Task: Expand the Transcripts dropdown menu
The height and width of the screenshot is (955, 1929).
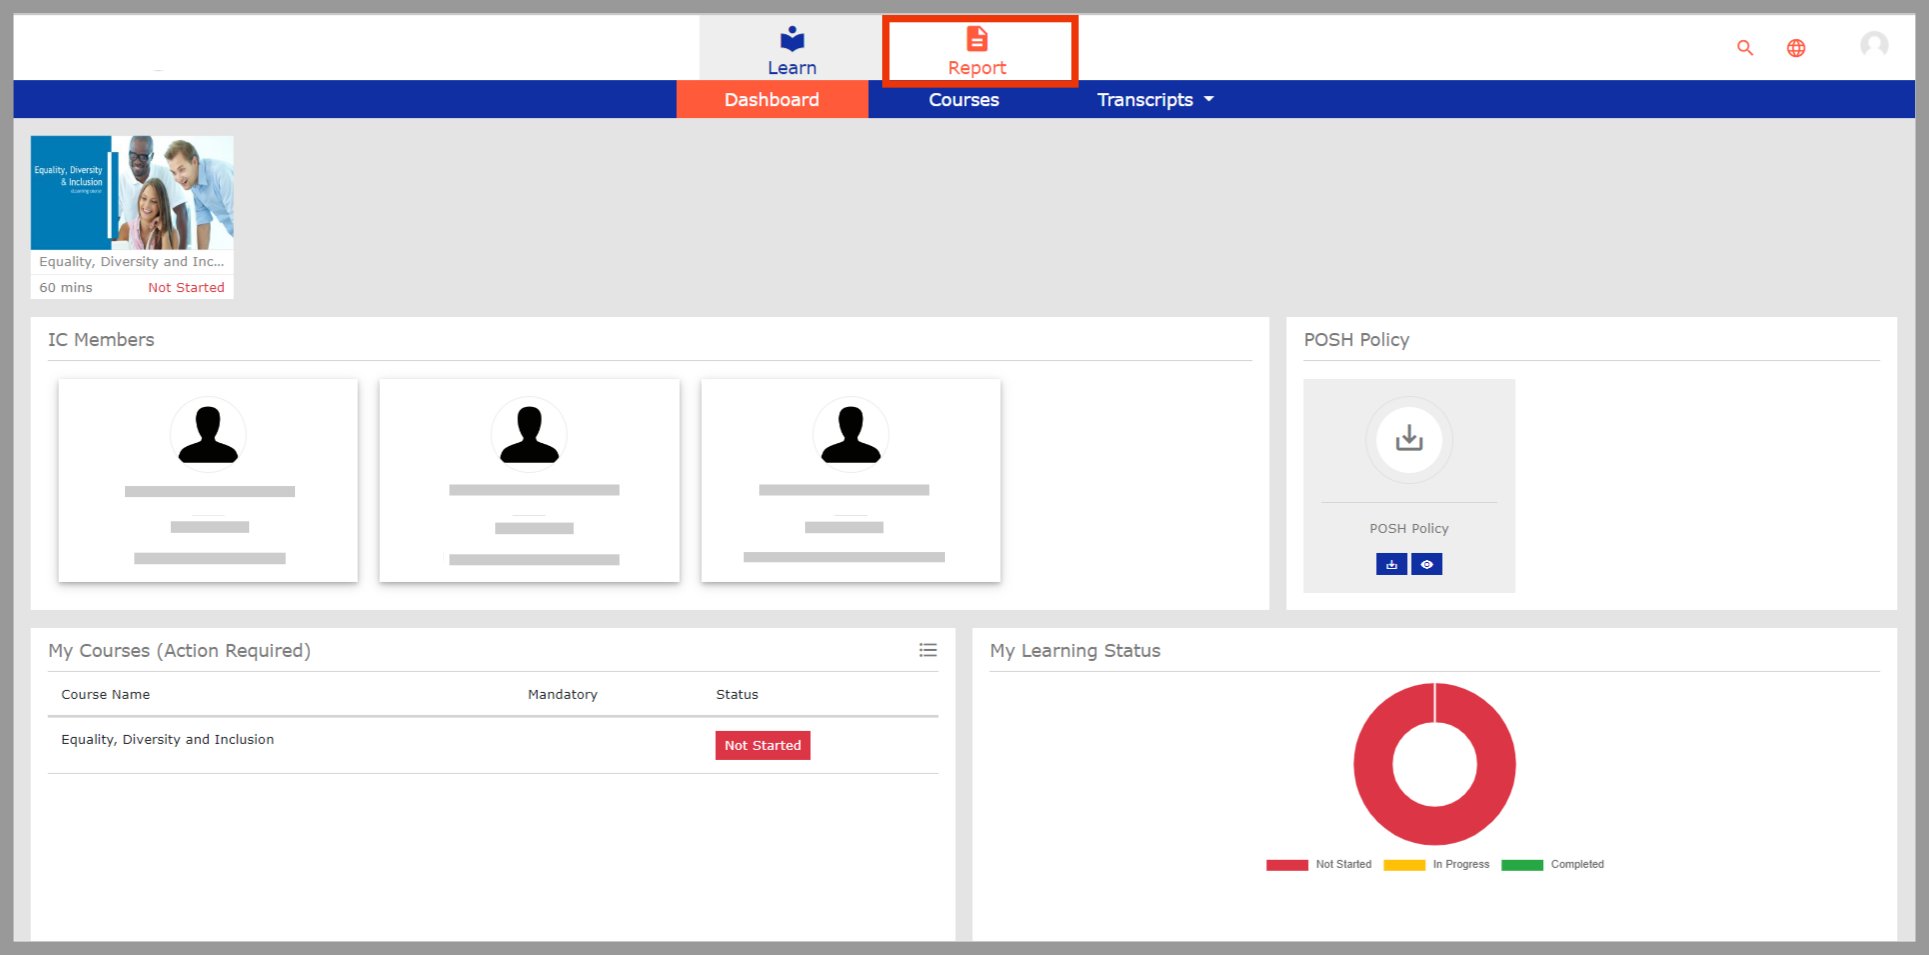Action: 1155,100
